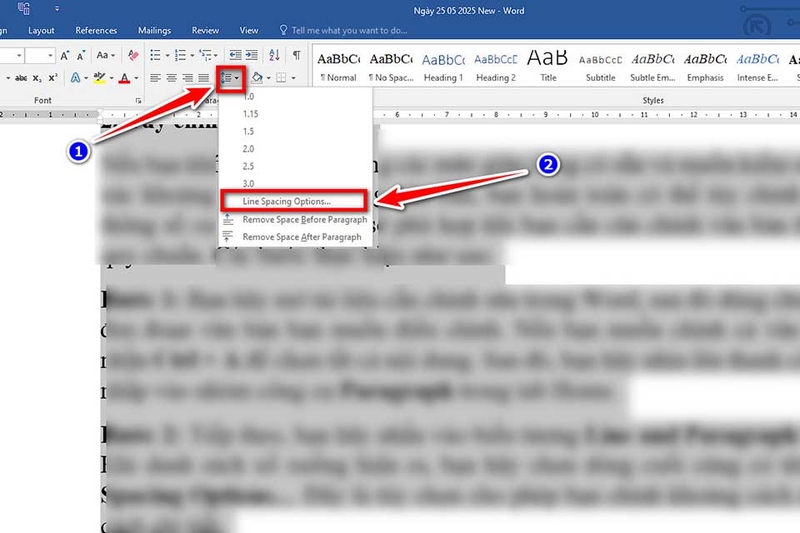Expand the Borders dropdown arrow
The width and height of the screenshot is (800, 533).
(x=293, y=78)
